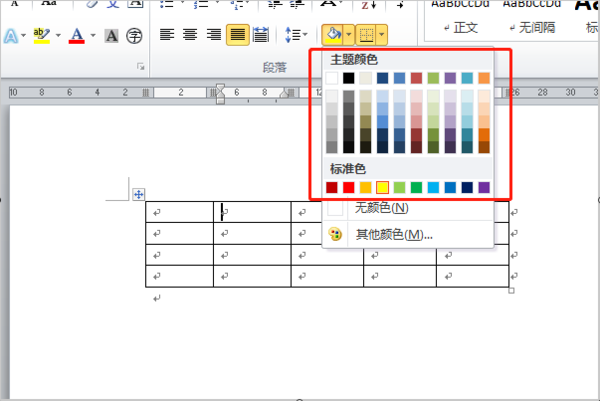The height and width of the screenshot is (401, 600).
Task: Click the table resize handle at bottom-right corner
Action: pyautogui.click(x=511, y=291)
